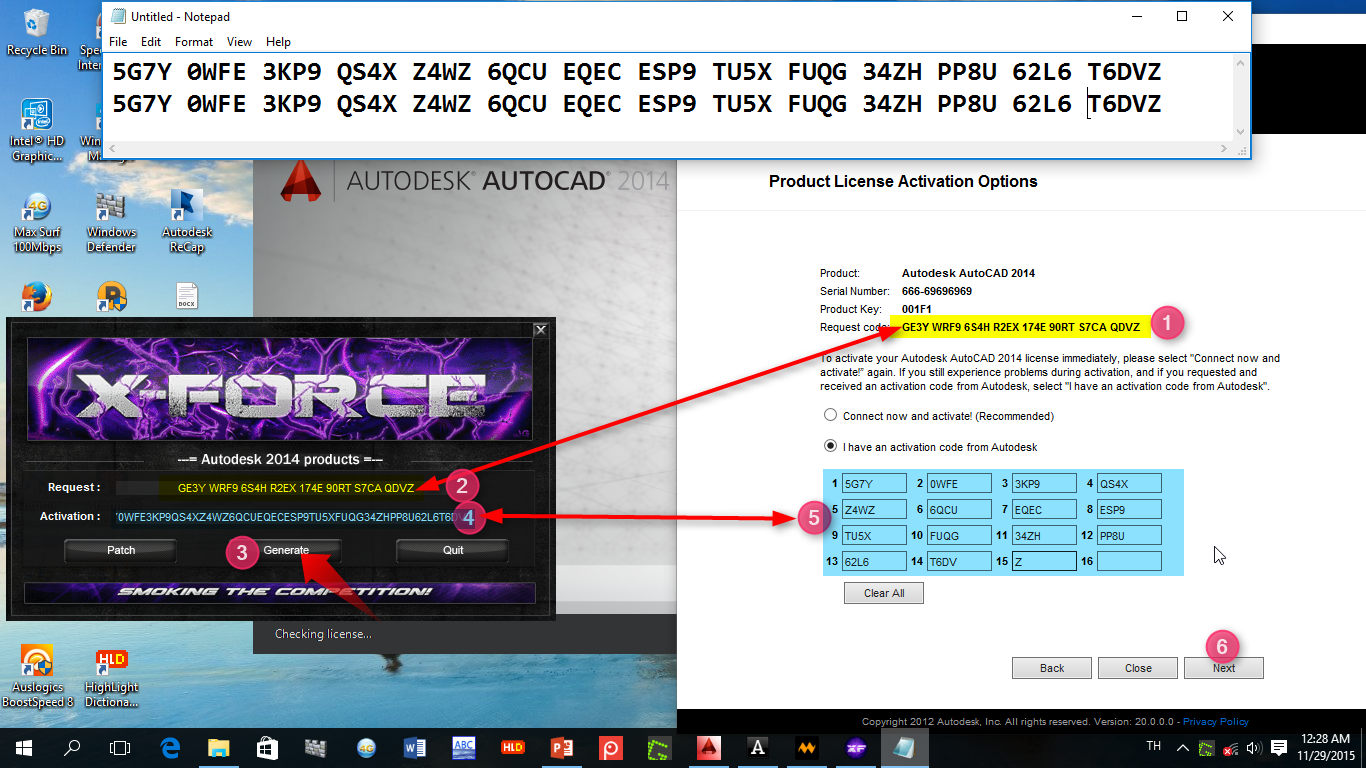
Task: Click the Generate button in X-Force
Action: point(286,550)
